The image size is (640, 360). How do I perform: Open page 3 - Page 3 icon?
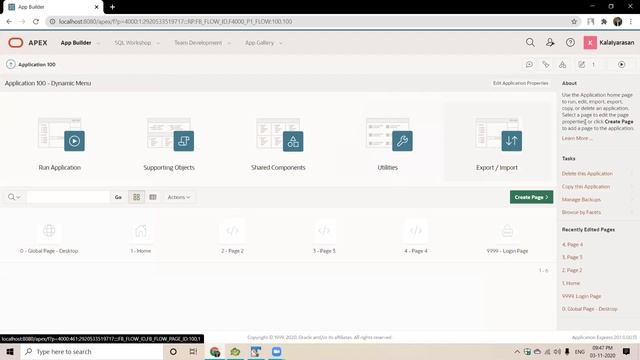coord(324,231)
